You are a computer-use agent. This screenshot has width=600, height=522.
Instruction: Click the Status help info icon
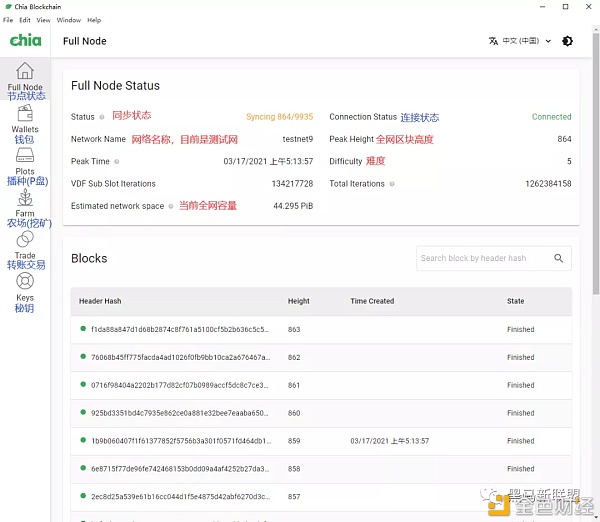coord(102,117)
